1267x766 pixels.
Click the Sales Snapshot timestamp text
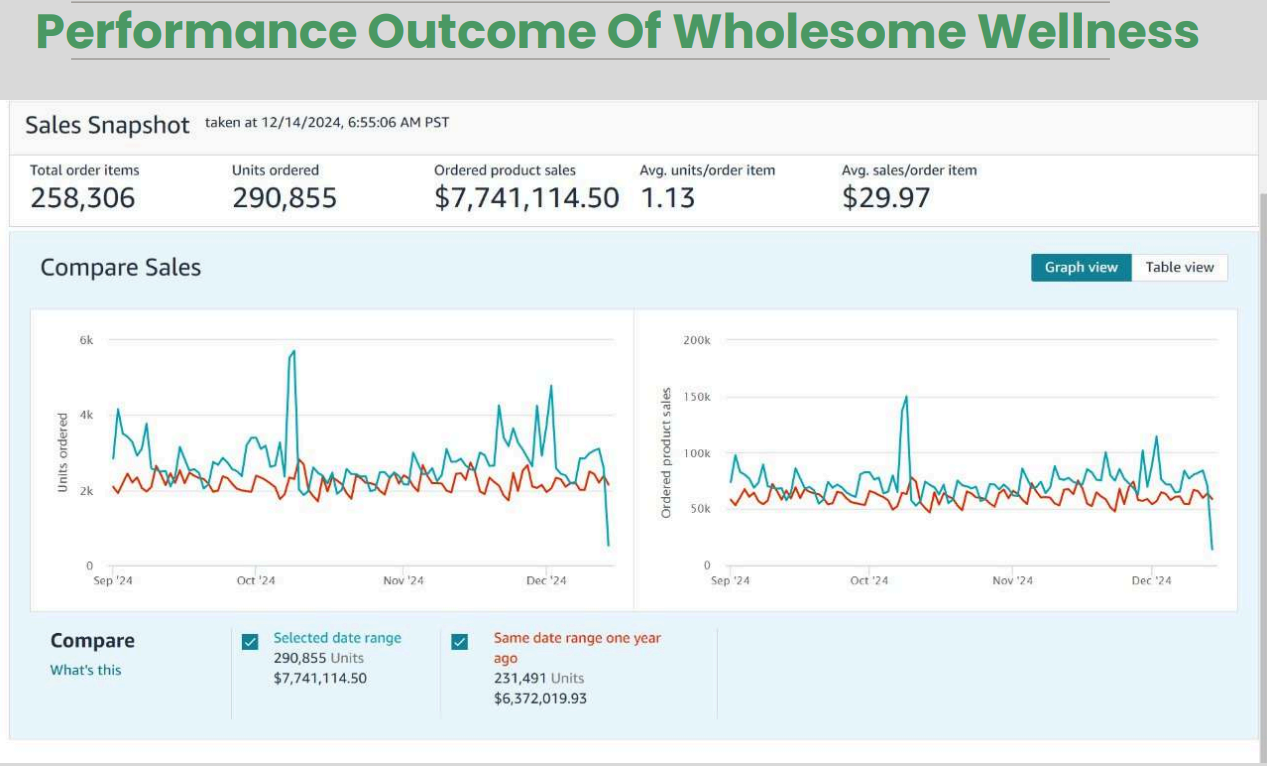[x=327, y=123]
